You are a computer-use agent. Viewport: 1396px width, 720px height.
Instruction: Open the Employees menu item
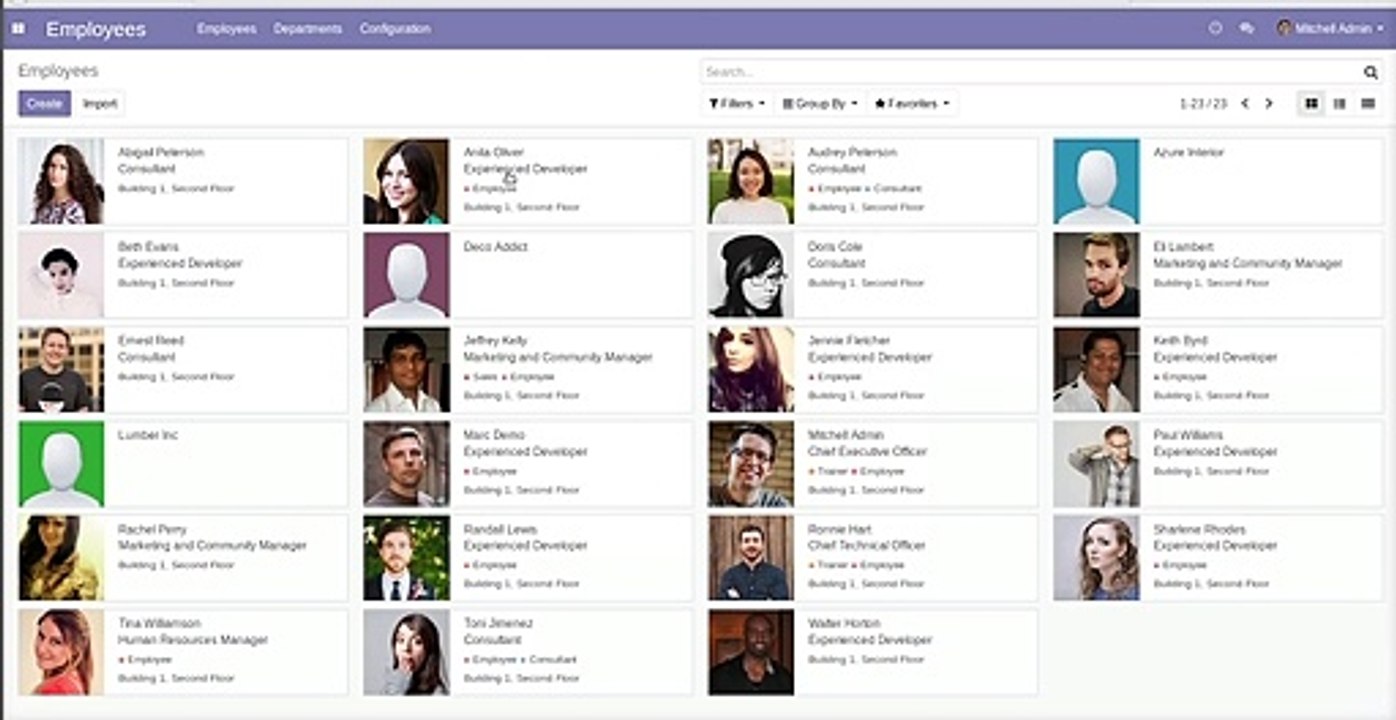(x=226, y=29)
